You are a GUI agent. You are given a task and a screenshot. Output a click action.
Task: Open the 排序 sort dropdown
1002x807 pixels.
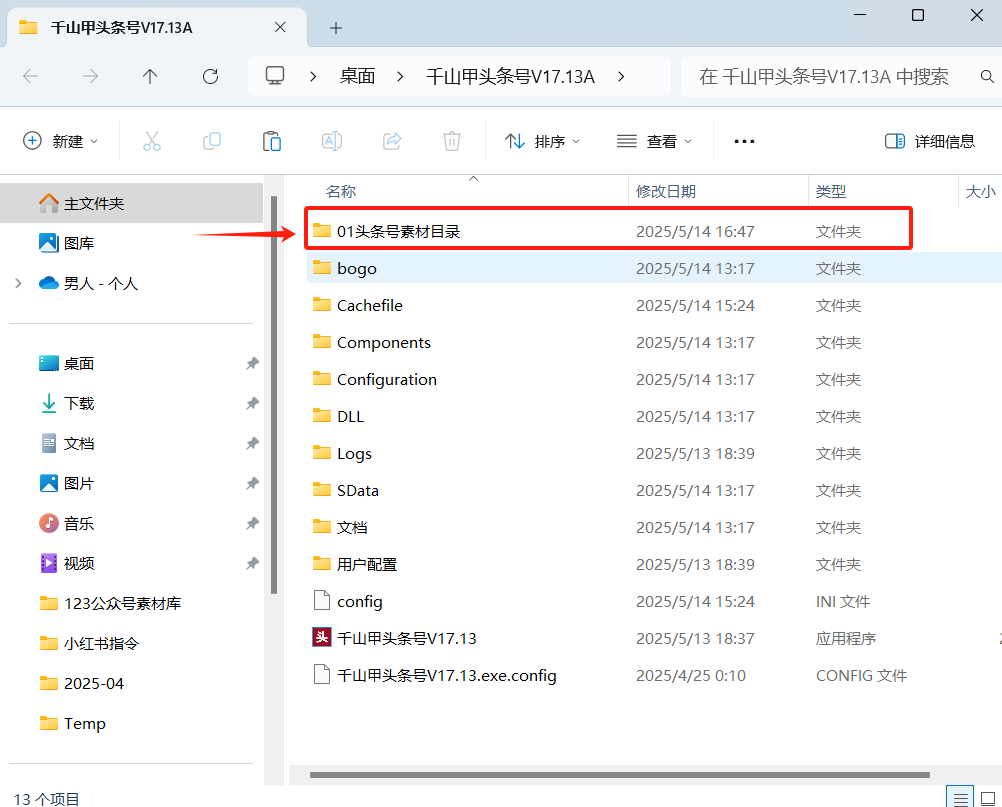543,141
